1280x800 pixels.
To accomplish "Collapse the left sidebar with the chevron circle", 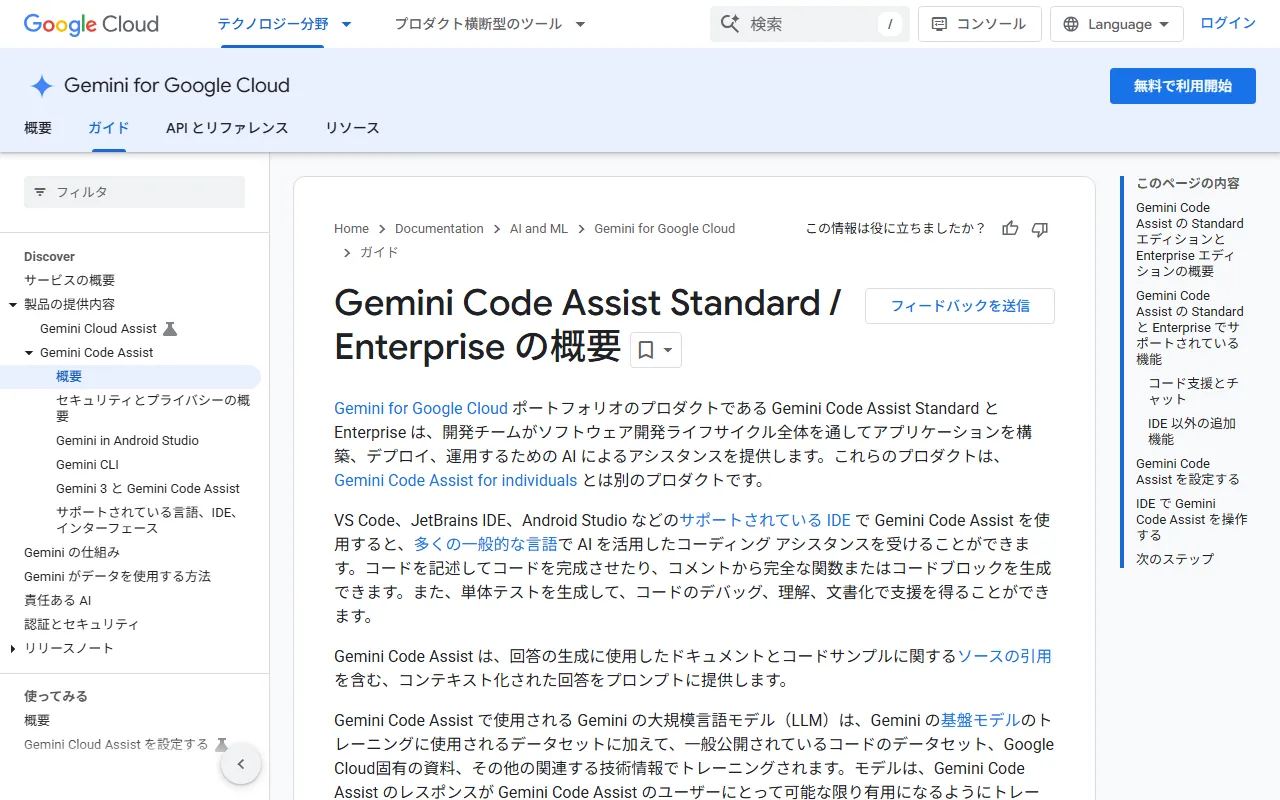I will click(x=241, y=763).
